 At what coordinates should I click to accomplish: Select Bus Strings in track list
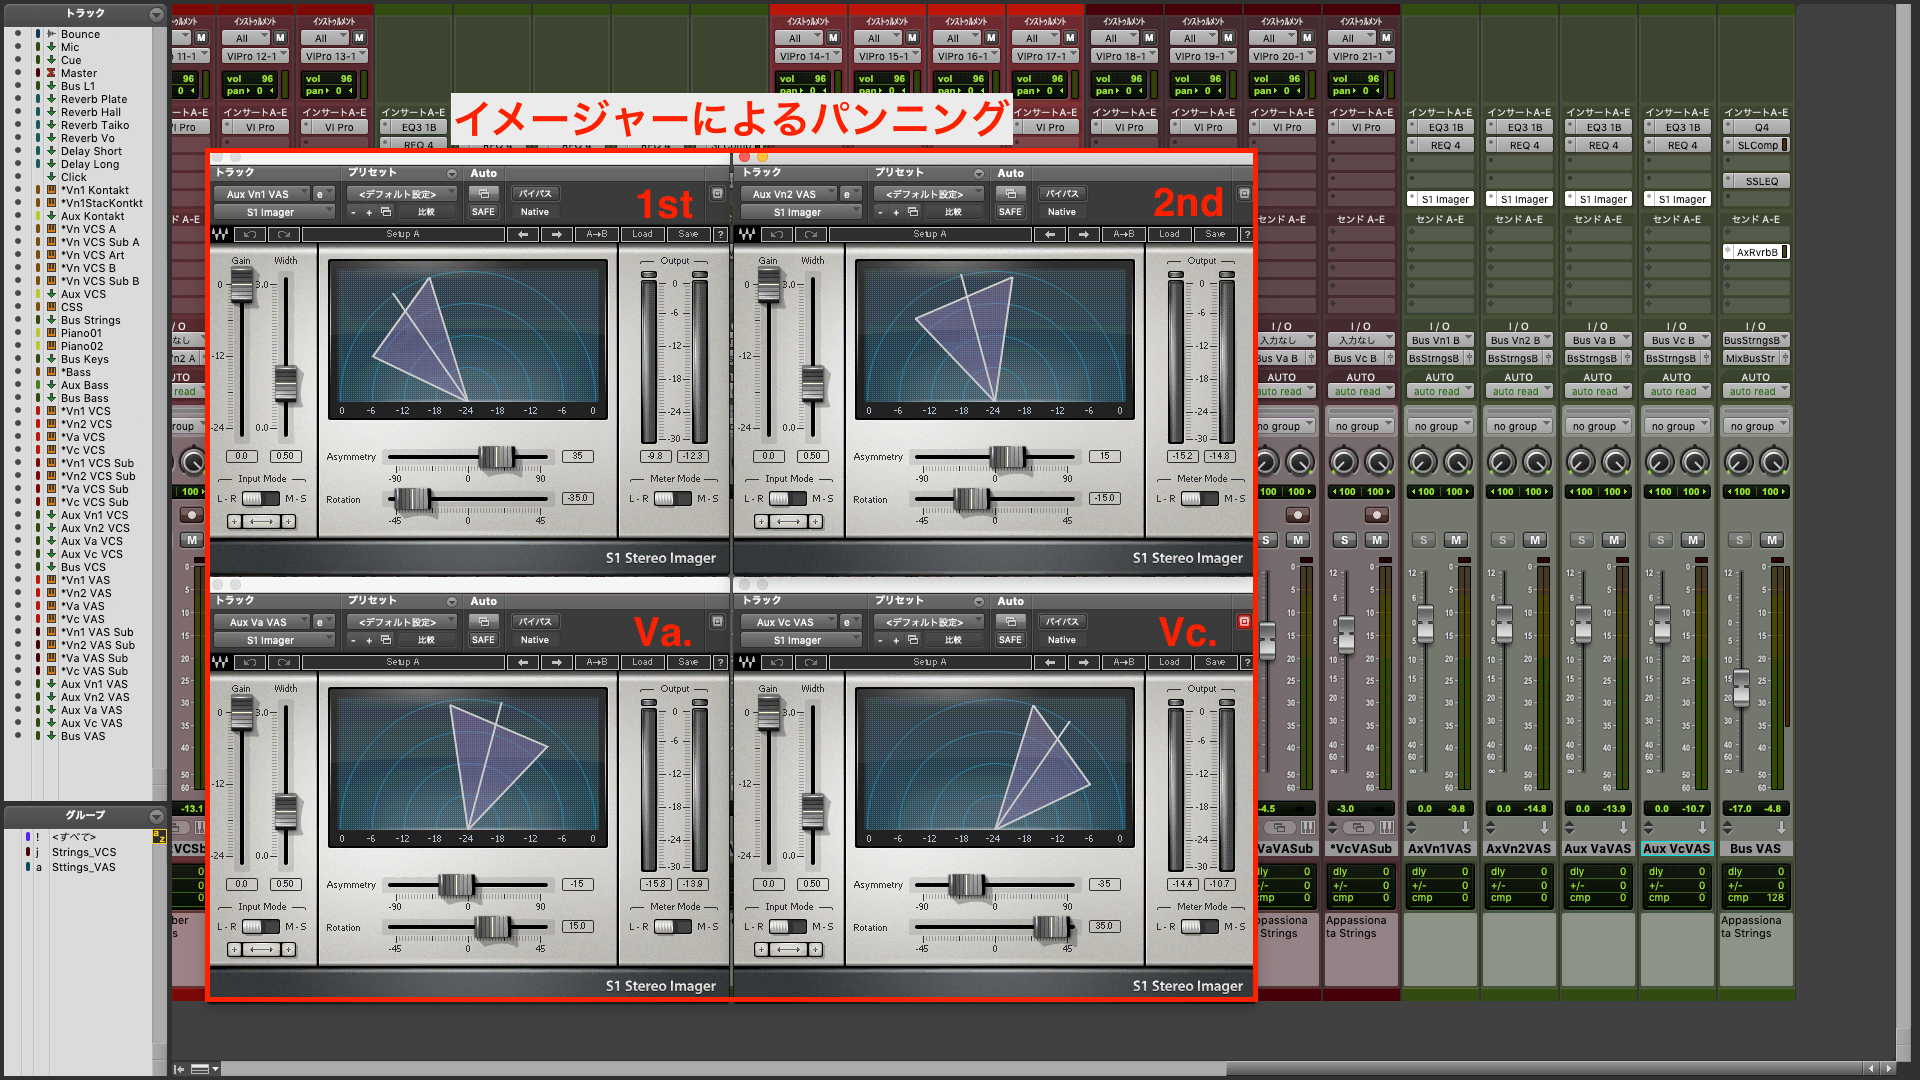pos(91,320)
